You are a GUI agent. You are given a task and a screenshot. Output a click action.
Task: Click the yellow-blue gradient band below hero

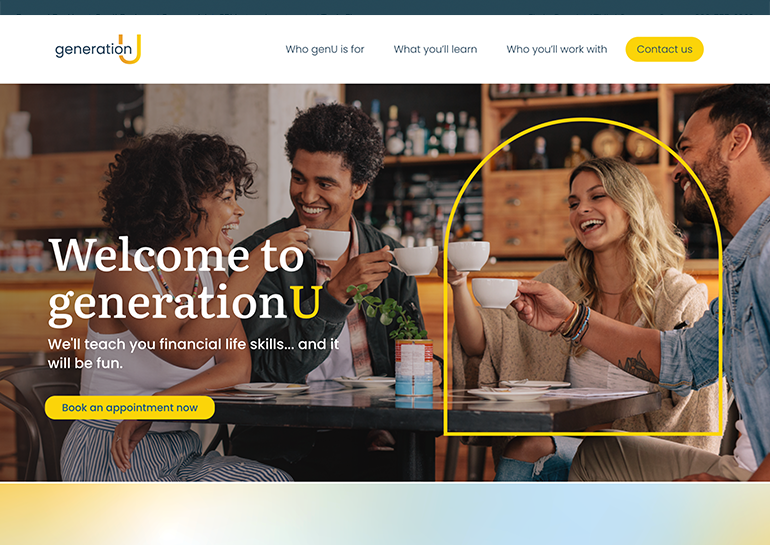click(385, 514)
